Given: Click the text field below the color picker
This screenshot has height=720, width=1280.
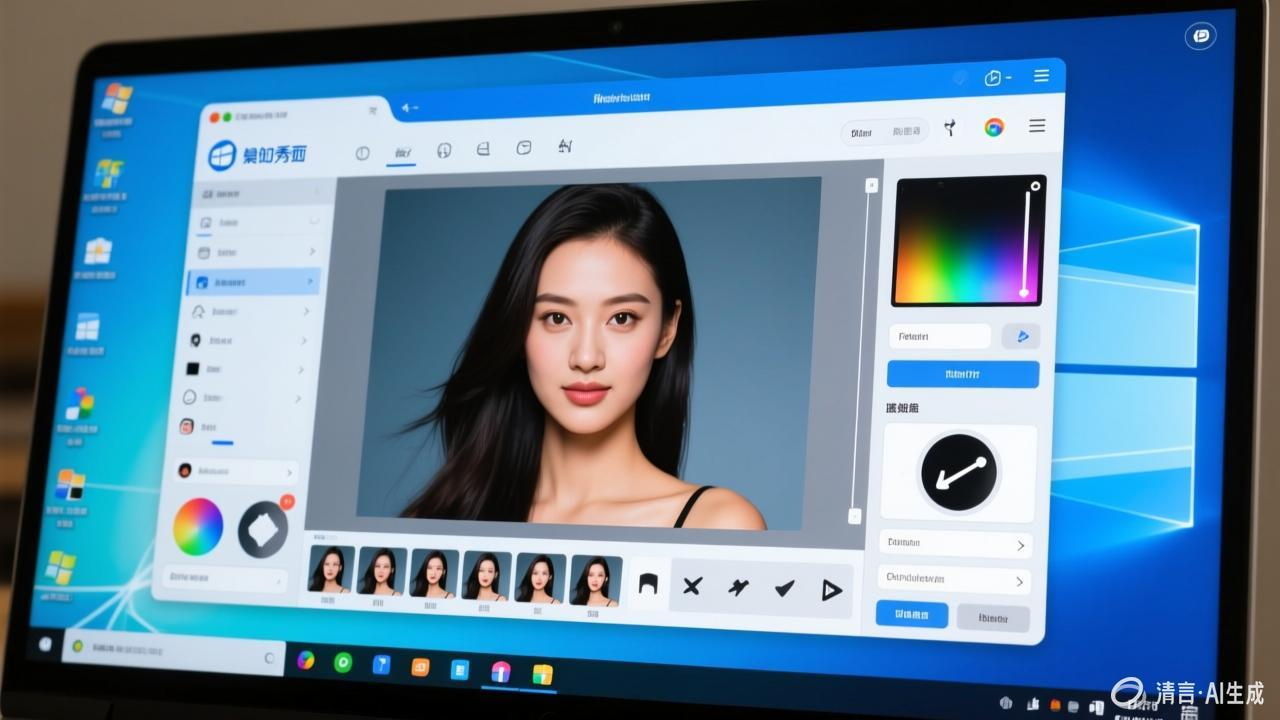Looking at the screenshot, I should (940, 337).
